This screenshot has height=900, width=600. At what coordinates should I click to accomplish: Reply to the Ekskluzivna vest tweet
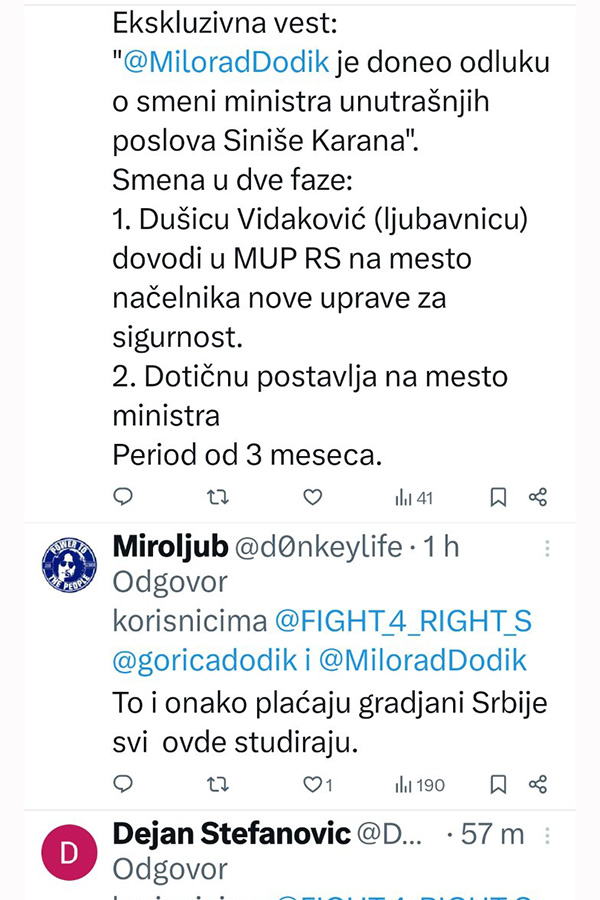click(123, 496)
